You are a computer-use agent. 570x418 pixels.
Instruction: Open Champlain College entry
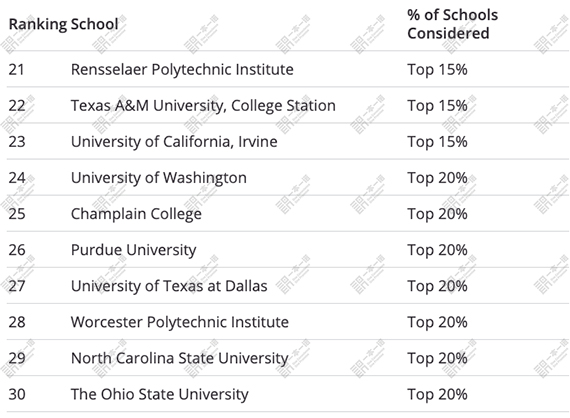[x=136, y=214]
